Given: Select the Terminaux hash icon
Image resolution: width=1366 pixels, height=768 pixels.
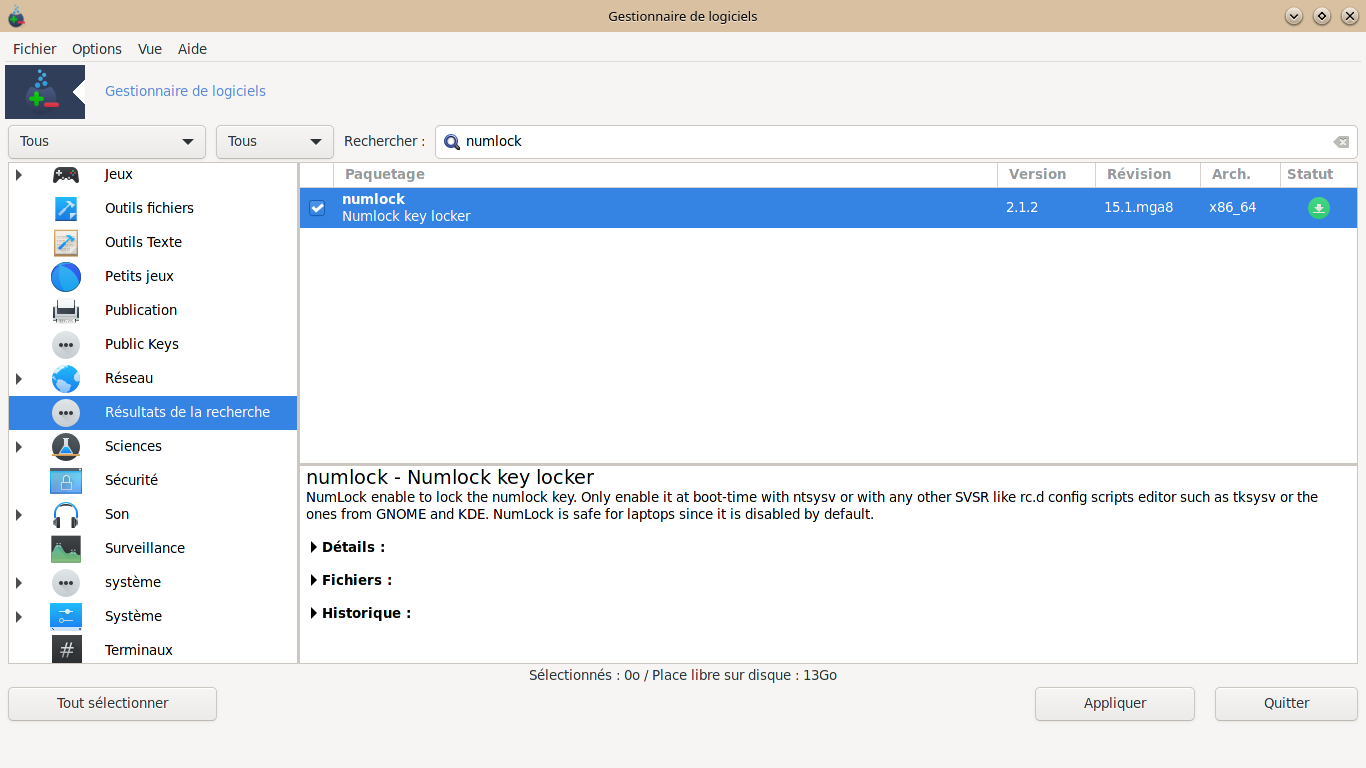Looking at the screenshot, I should 66,651.
